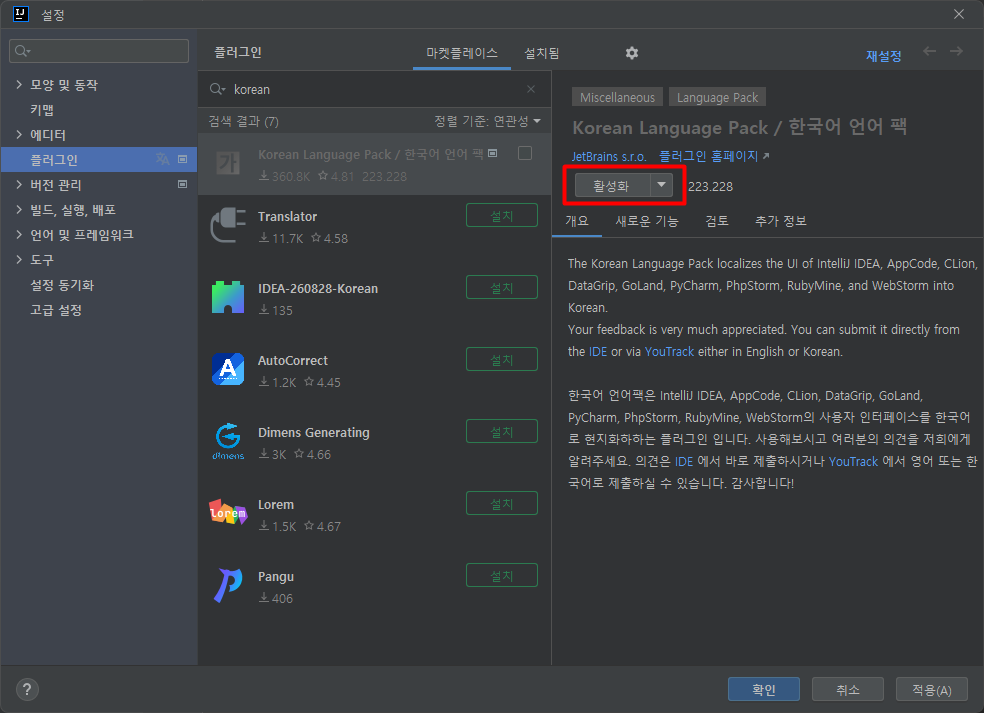984x713 pixels.
Task: Click the plugin search magnifier icon
Action: [217, 89]
